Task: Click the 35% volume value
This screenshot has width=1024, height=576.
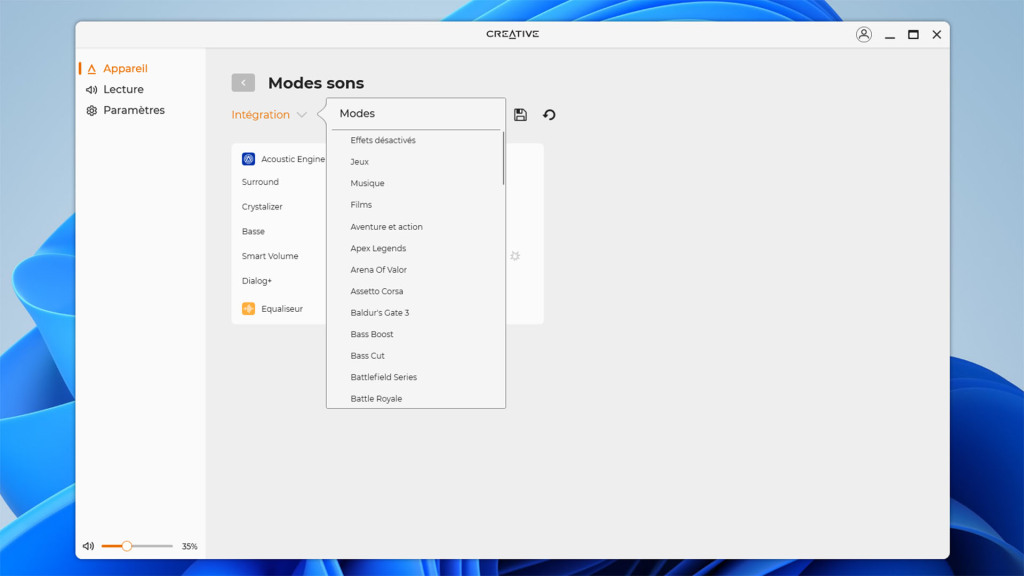Action: pos(189,547)
